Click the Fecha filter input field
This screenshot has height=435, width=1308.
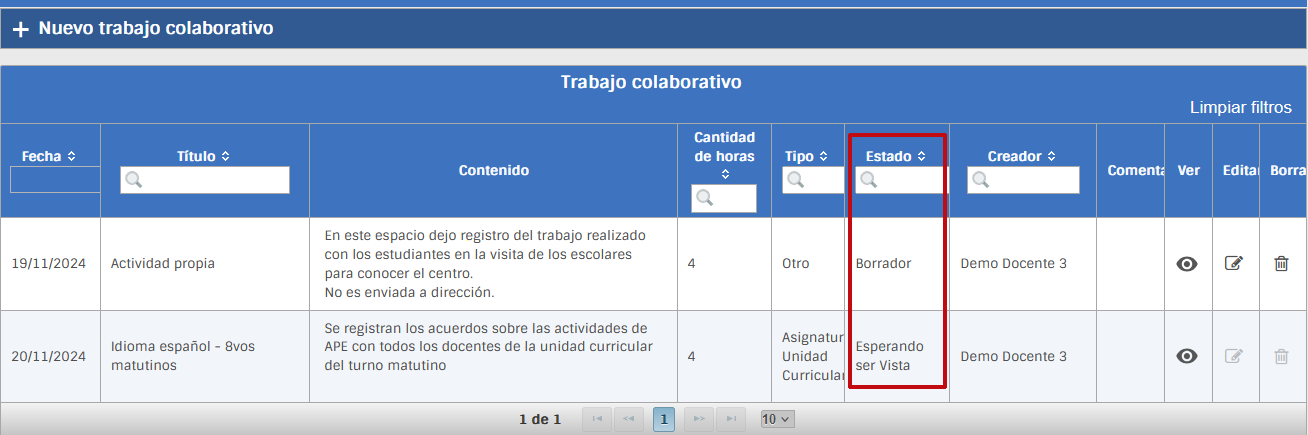point(55,180)
